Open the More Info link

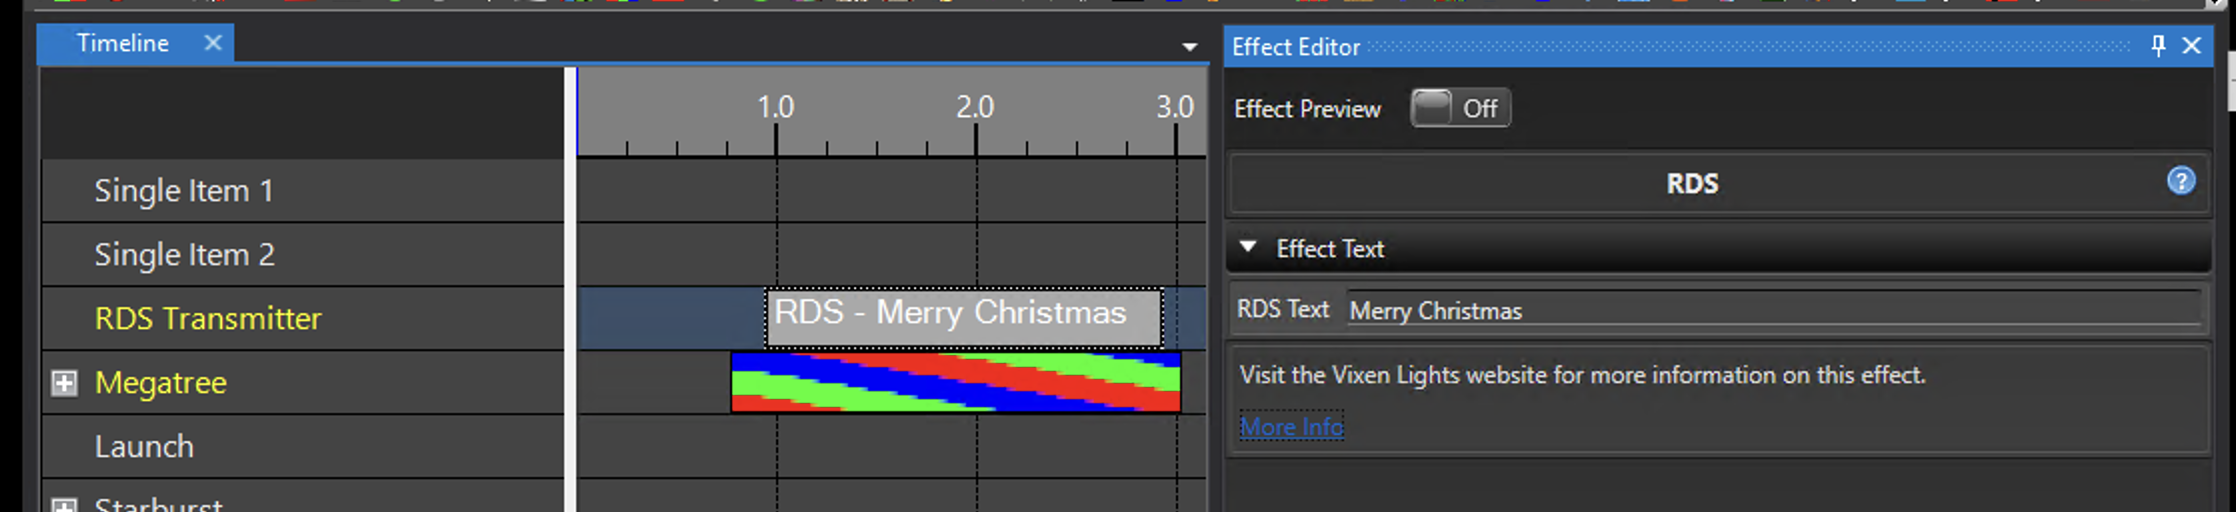click(x=1291, y=427)
